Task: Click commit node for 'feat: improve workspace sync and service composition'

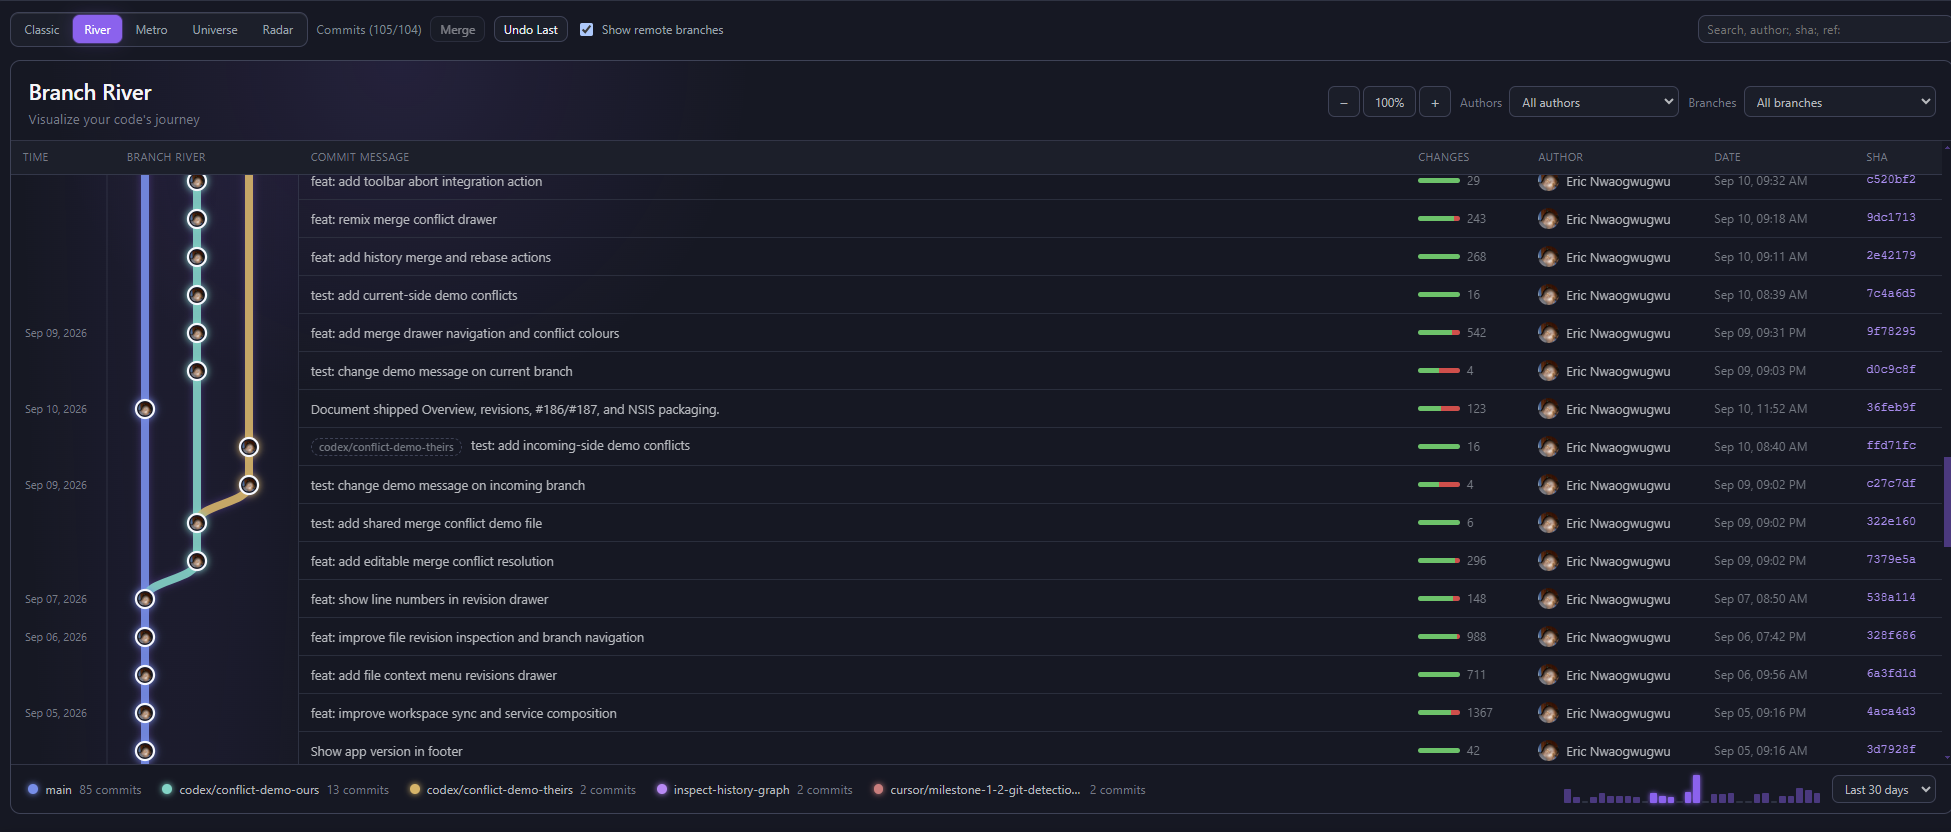Action: click(145, 713)
